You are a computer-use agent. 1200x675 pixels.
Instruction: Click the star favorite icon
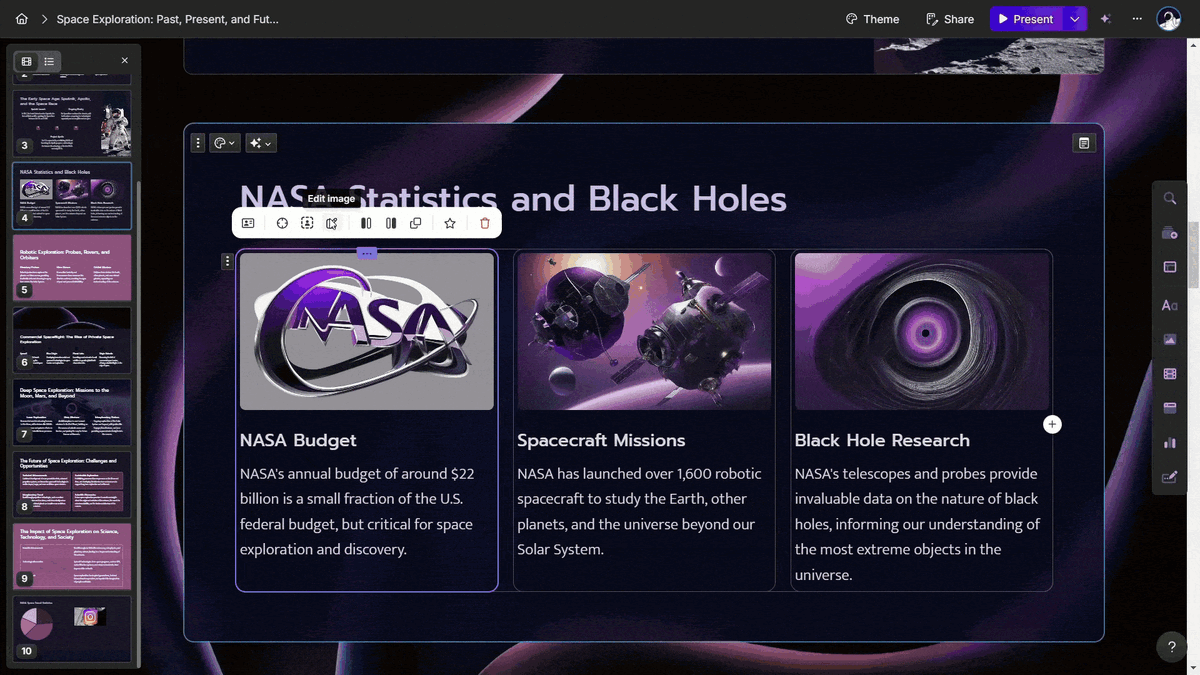tap(450, 223)
